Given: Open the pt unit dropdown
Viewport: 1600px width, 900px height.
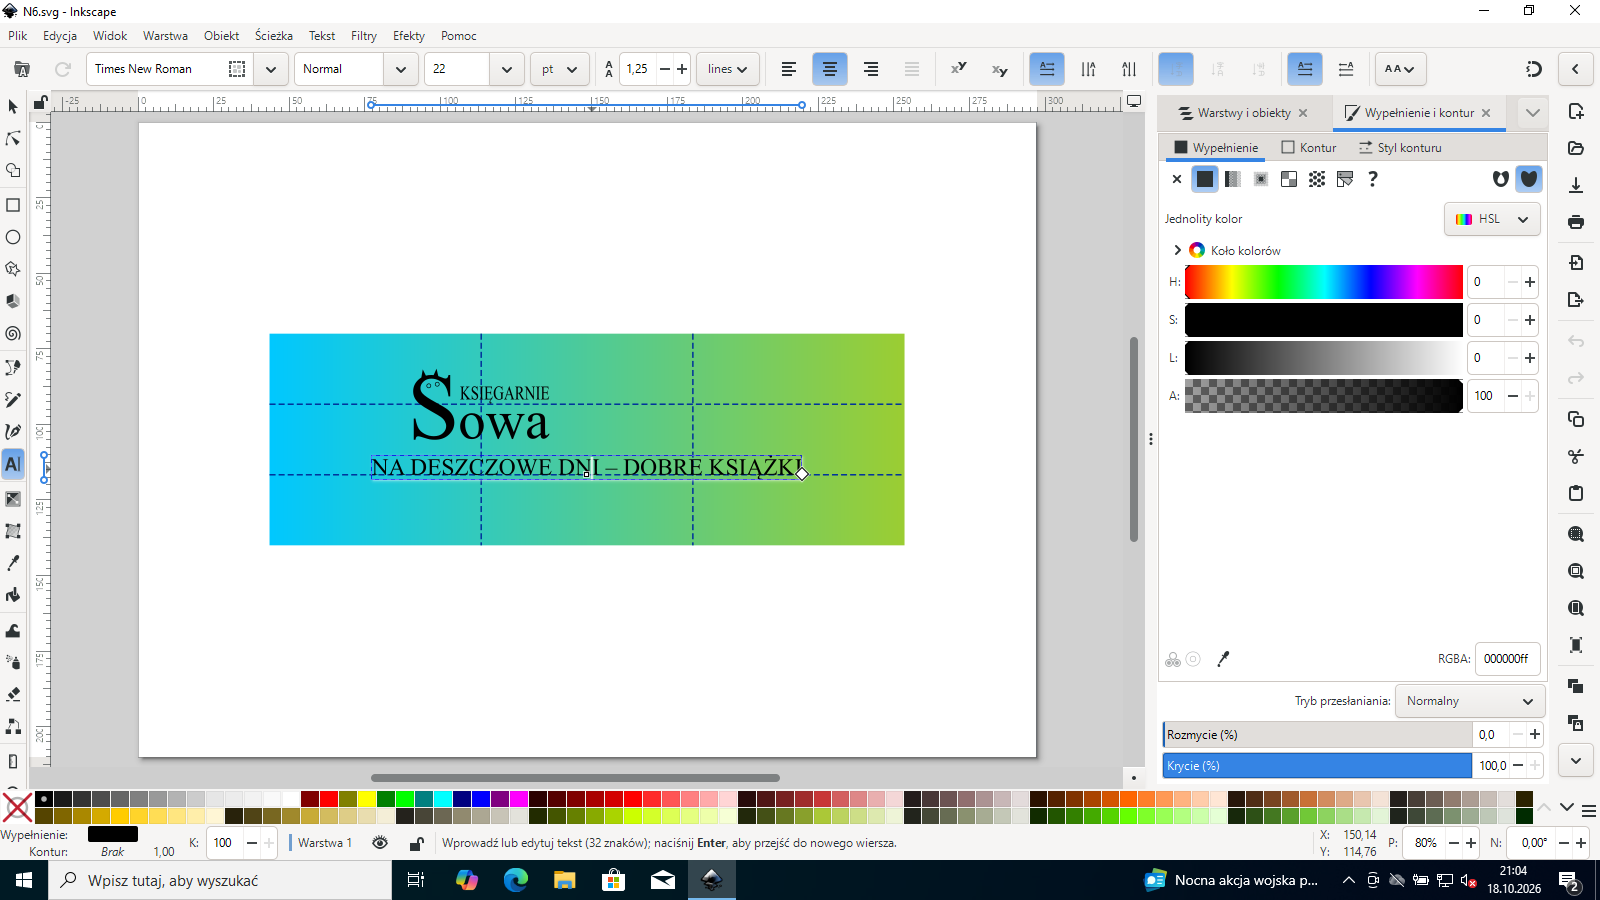Looking at the screenshot, I should tap(559, 69).
